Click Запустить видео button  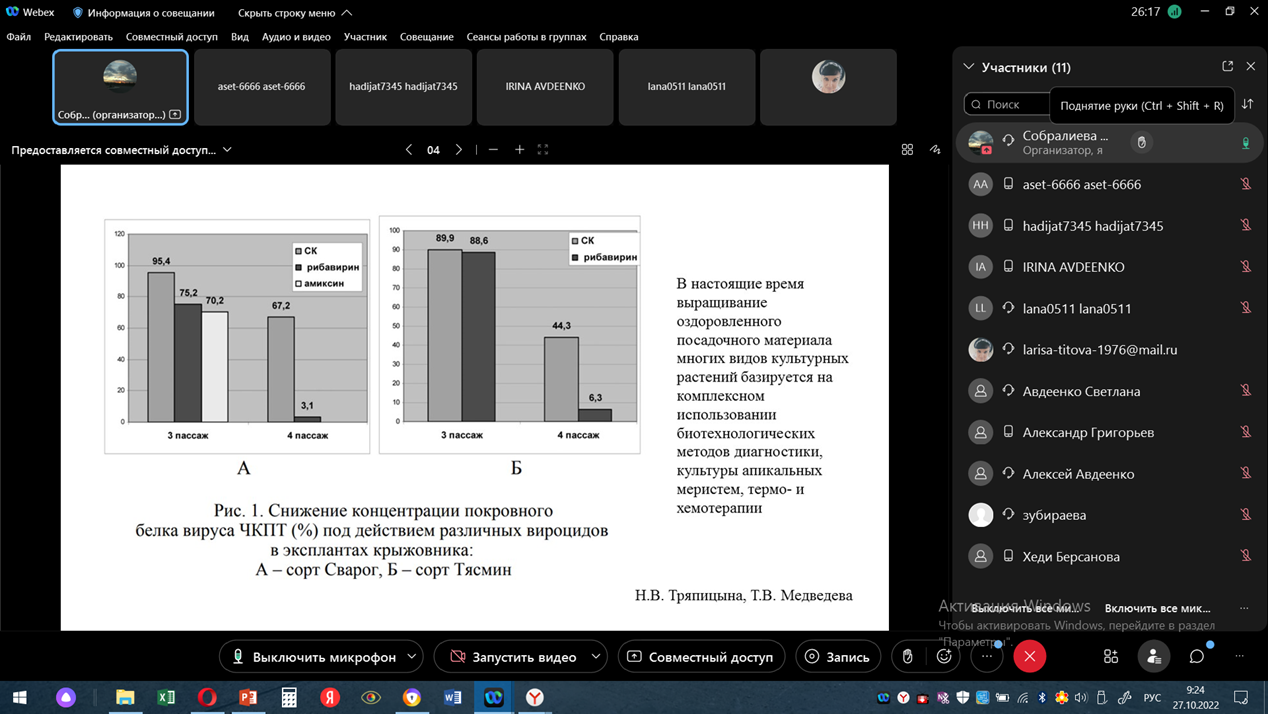(511, 657)
